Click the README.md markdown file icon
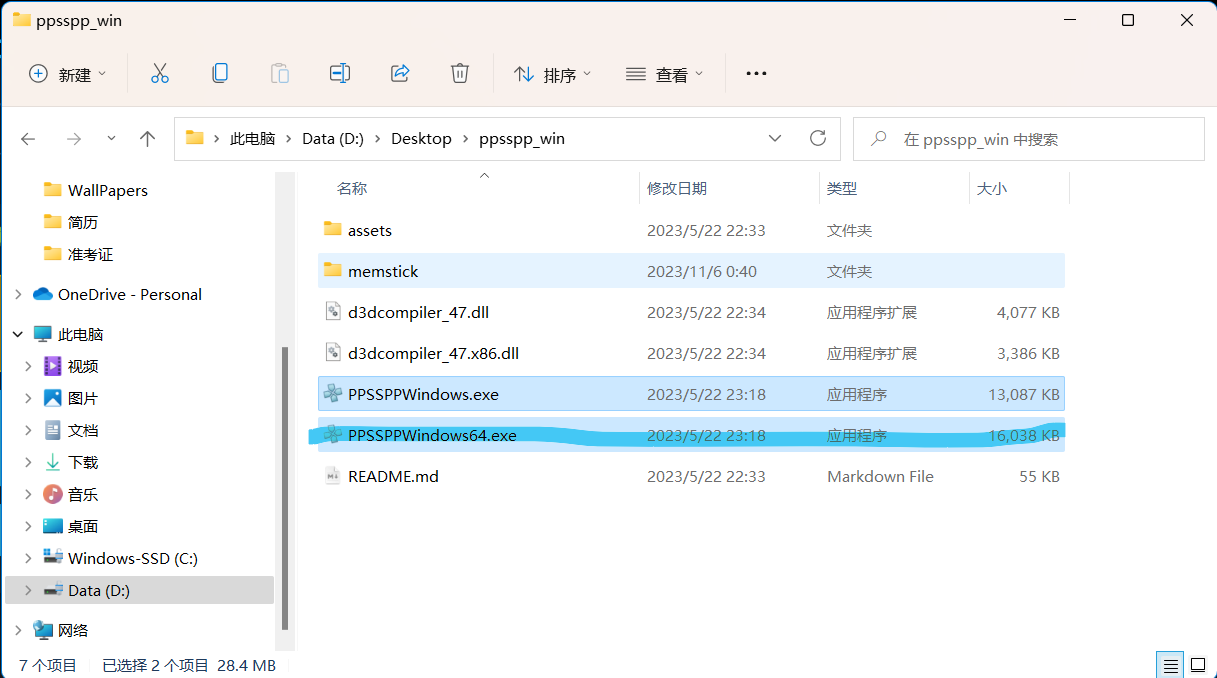1217x678 pixels. pyautogui.click(x=333, y=476)
